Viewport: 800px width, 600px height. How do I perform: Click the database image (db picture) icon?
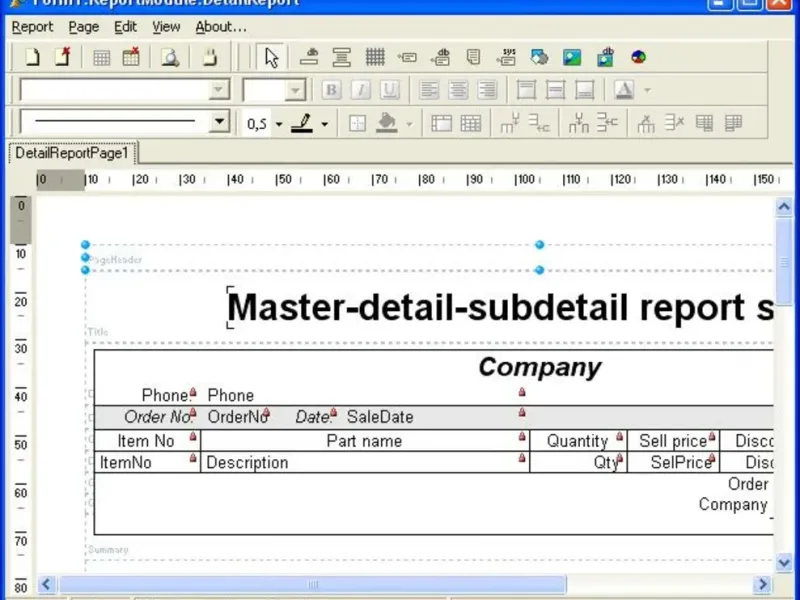[x=605, y=57]
